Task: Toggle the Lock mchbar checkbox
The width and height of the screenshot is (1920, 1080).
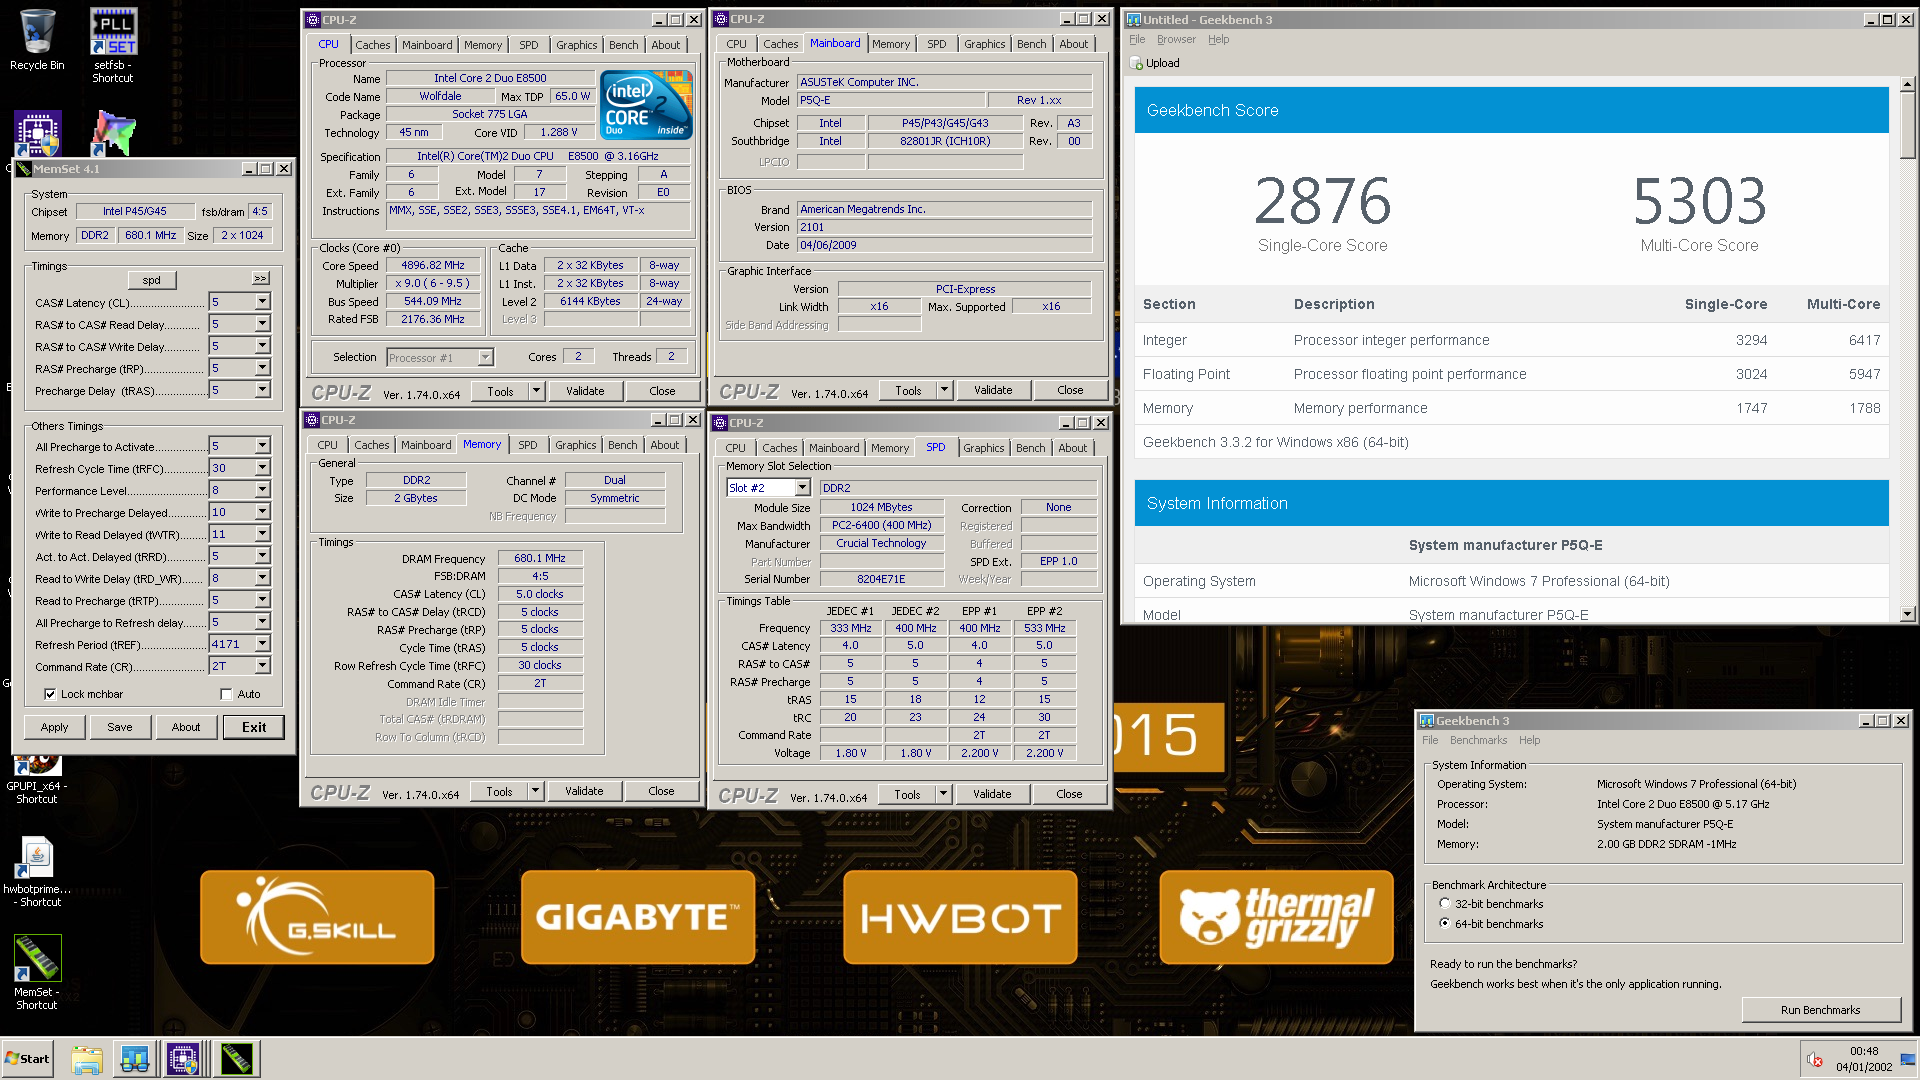Action: [x=50, y=694]
